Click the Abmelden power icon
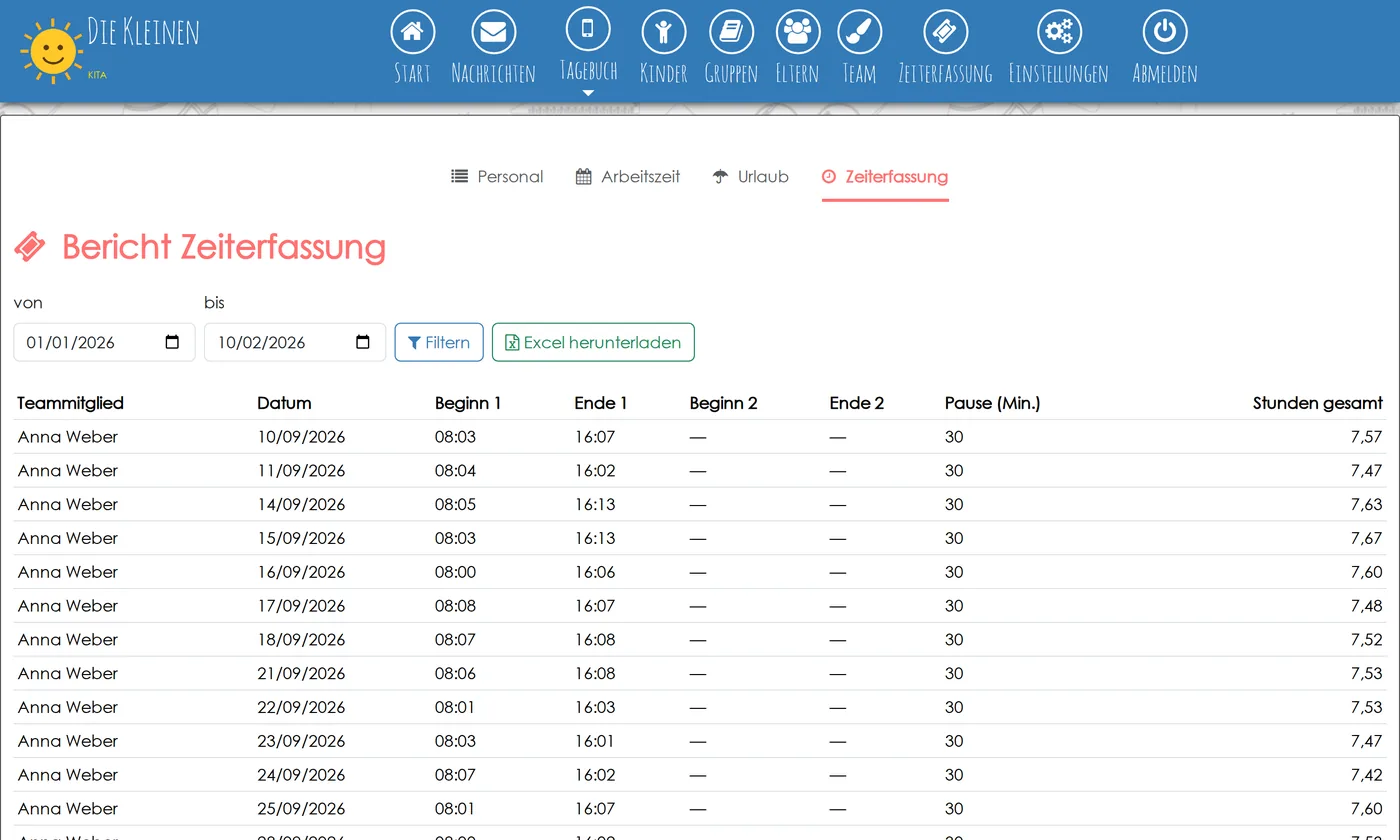Image resolution: width=1400 pixels, height=840 pixels. (1164, 32)
